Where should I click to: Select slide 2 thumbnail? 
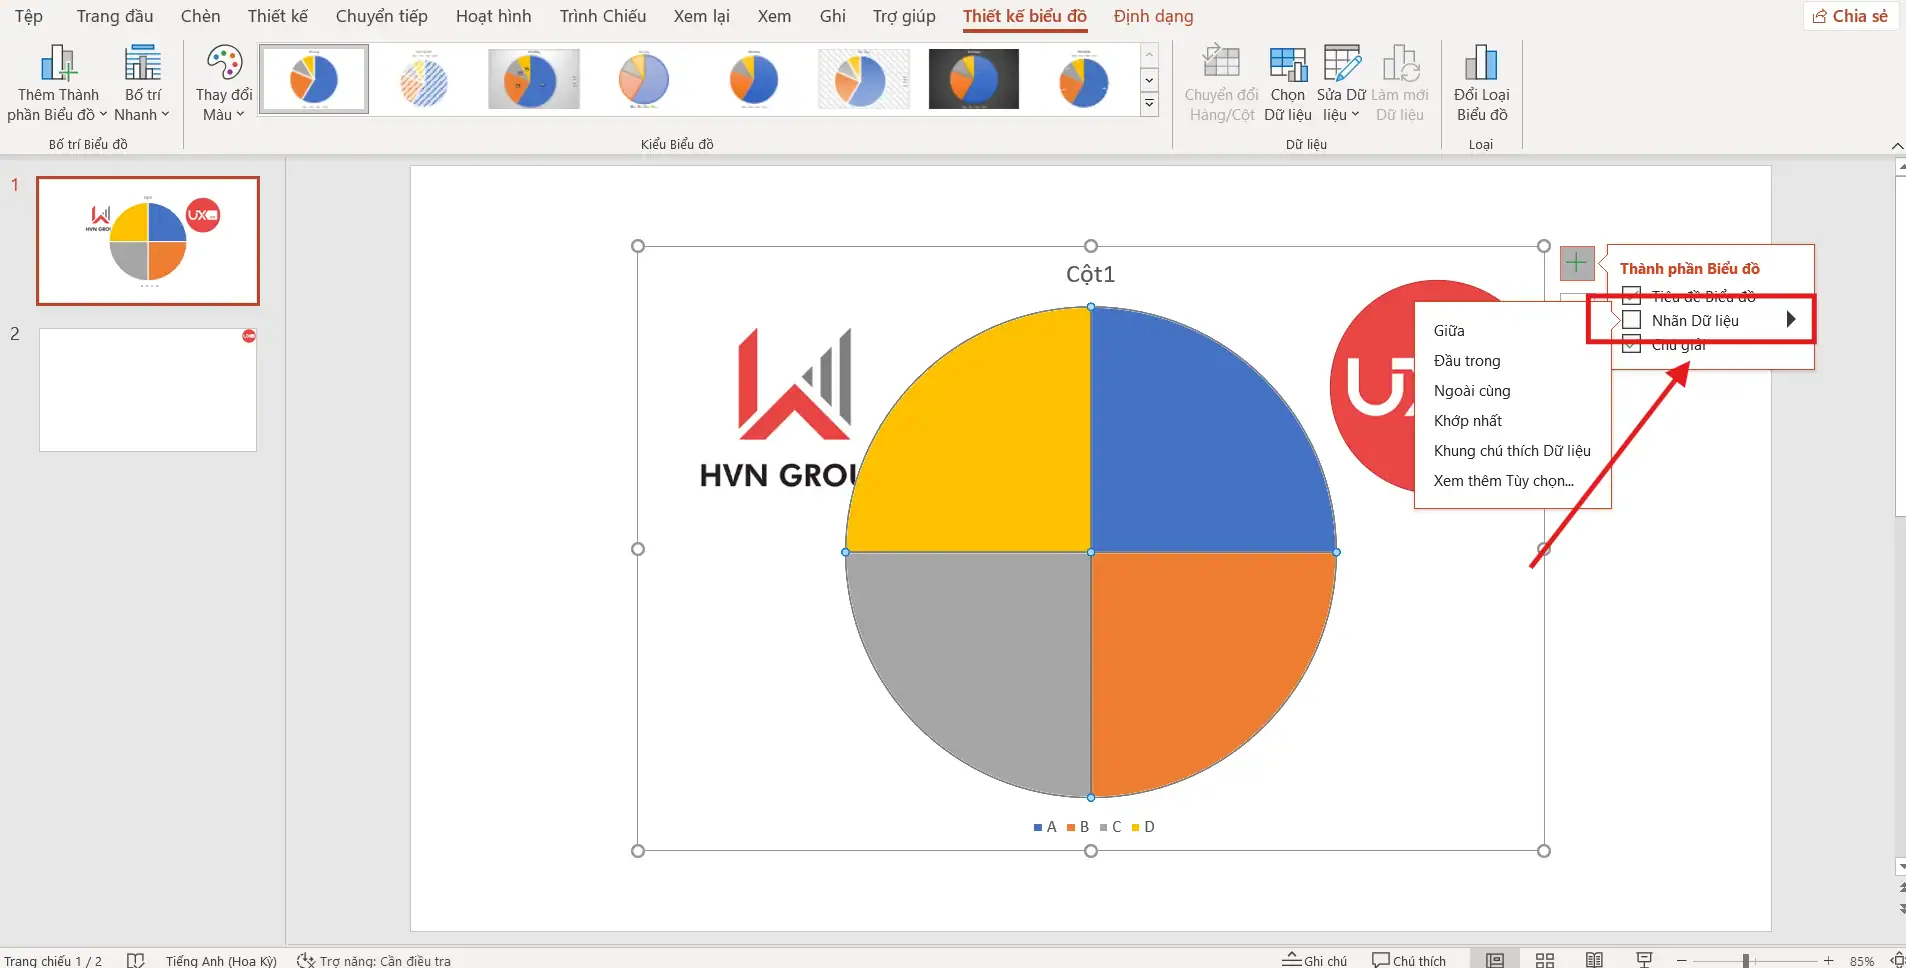[x=148, y=390]
